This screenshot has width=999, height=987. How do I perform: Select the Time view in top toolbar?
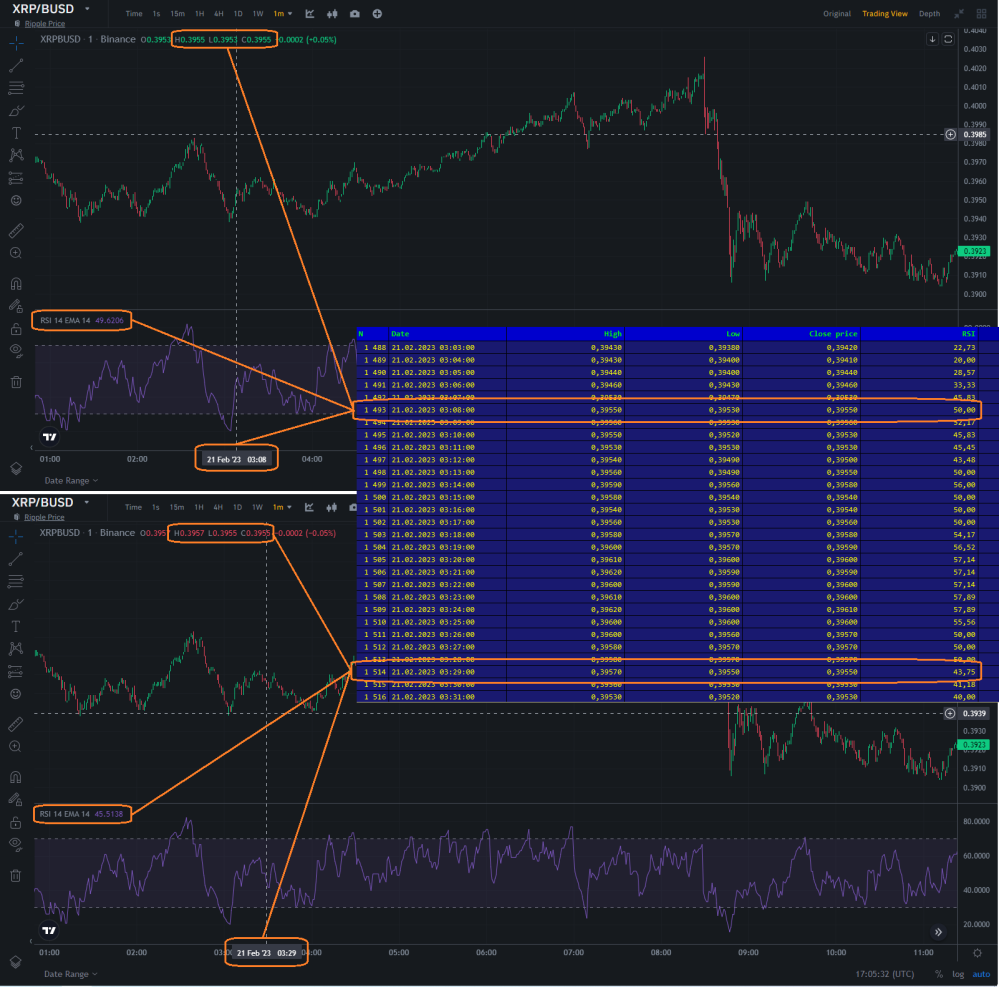click(134, 13)
